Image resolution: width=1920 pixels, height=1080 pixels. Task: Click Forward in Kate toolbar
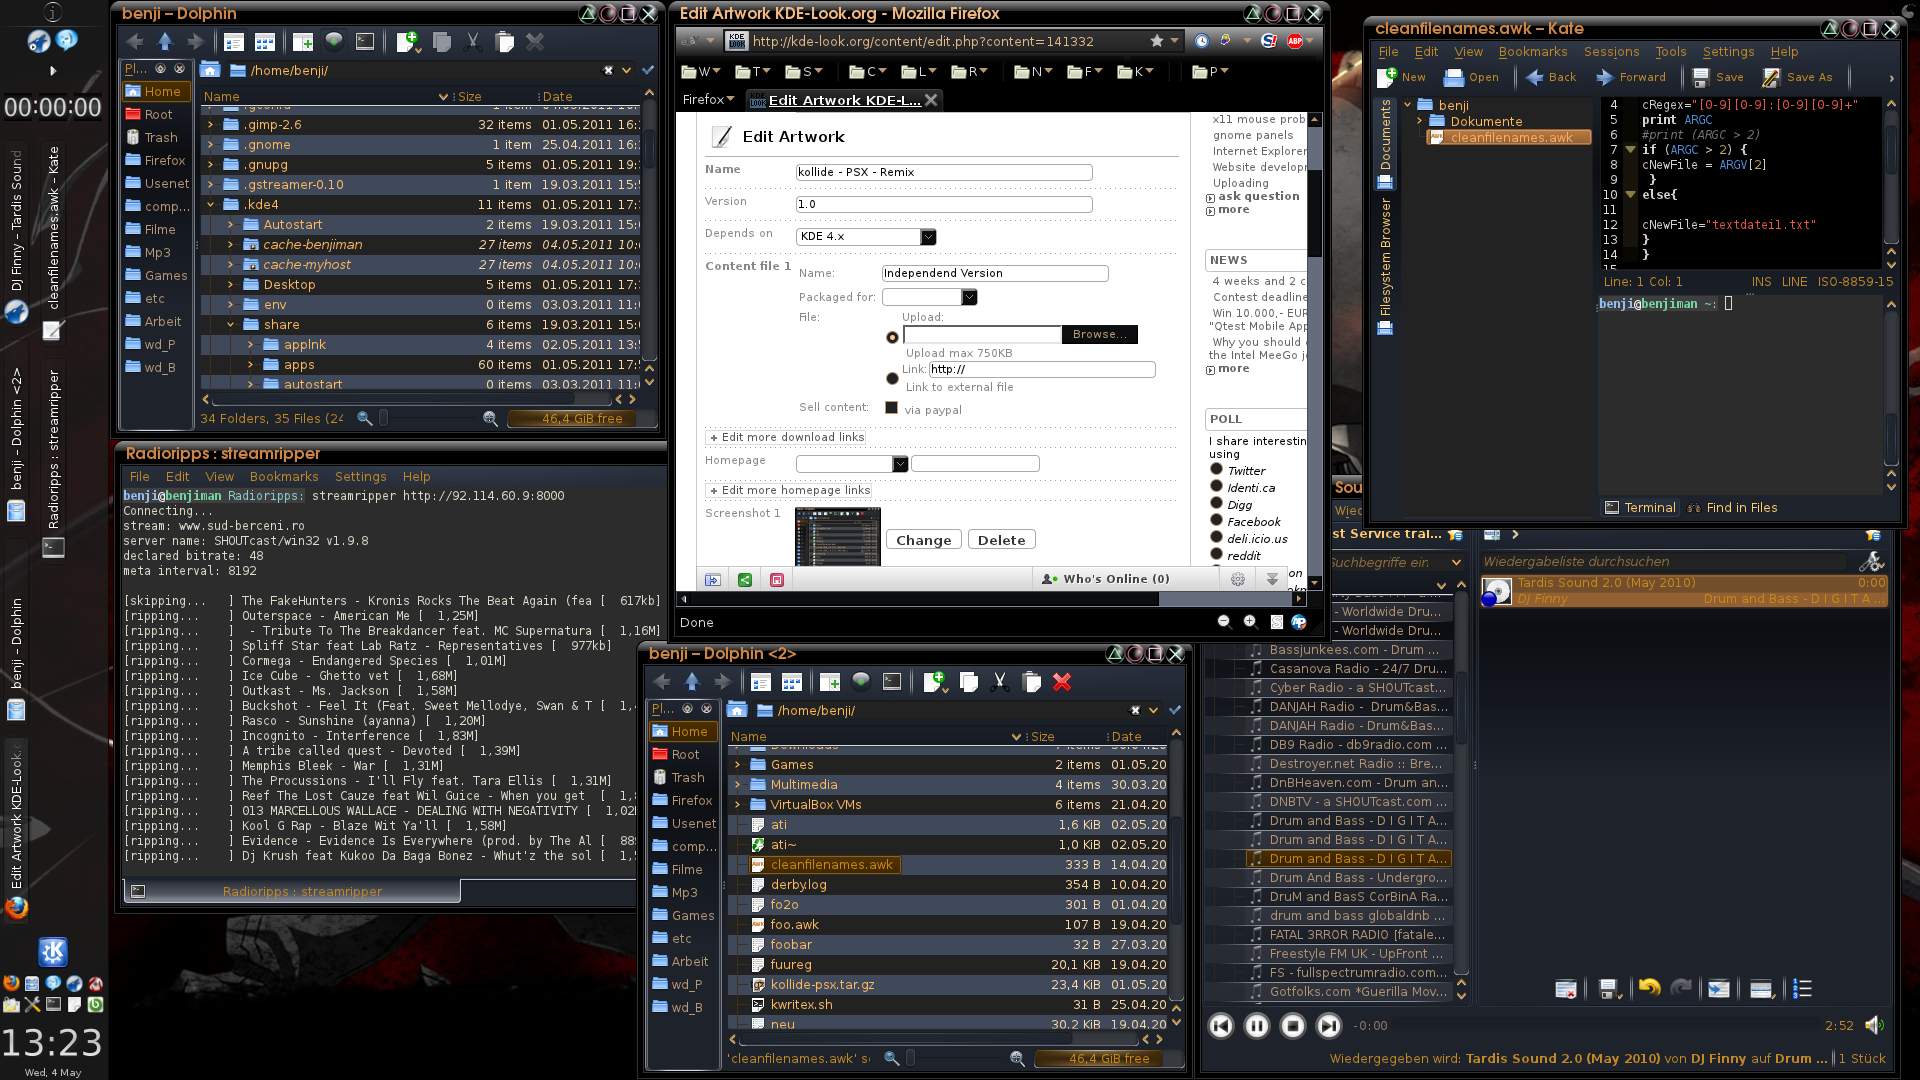pyautogui.click(x=1631, y=77)
